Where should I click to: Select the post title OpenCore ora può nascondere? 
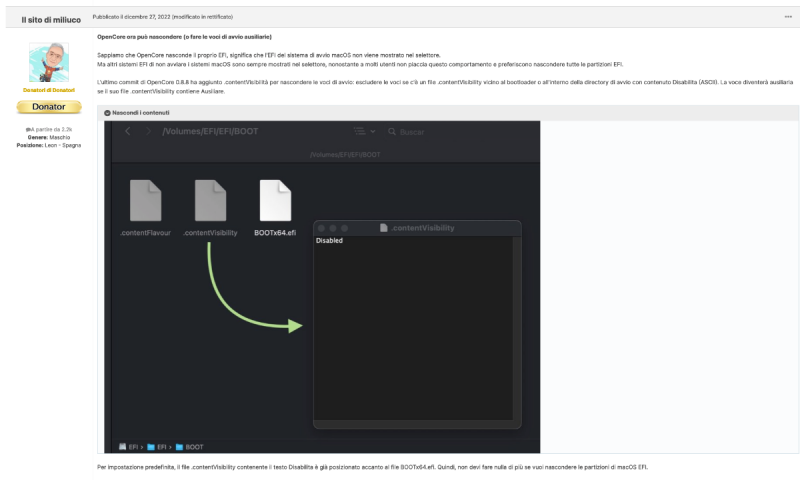coord(184,37)
